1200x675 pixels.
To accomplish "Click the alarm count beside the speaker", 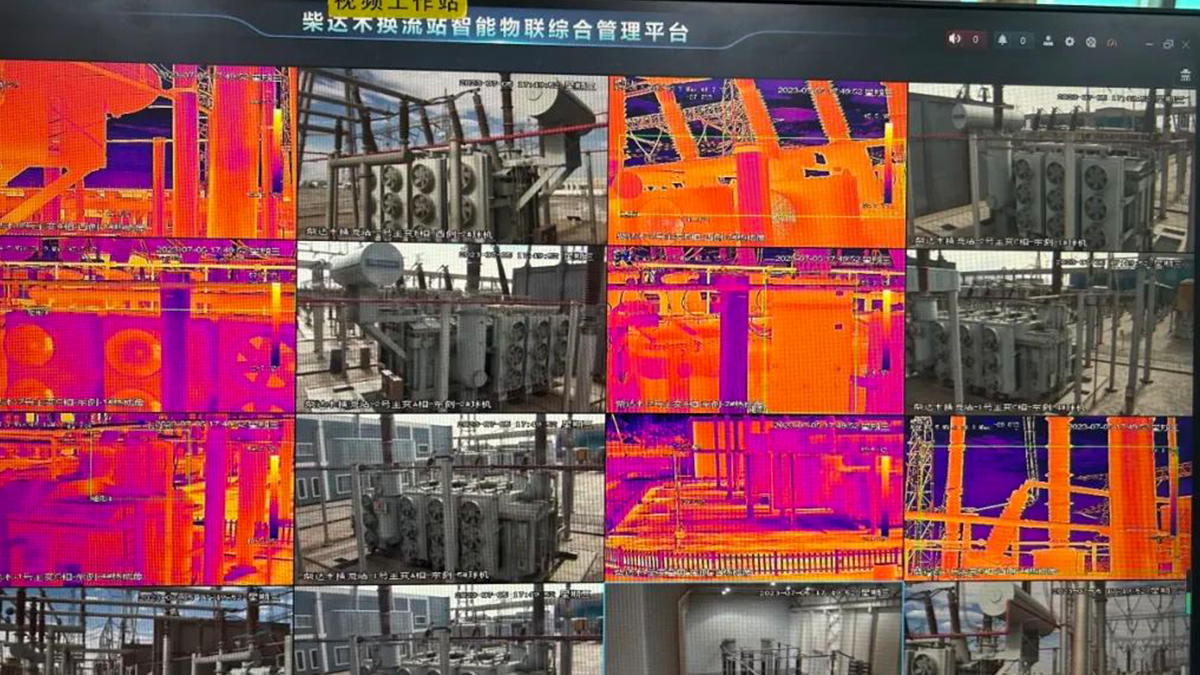I will [x=975, y=40].
